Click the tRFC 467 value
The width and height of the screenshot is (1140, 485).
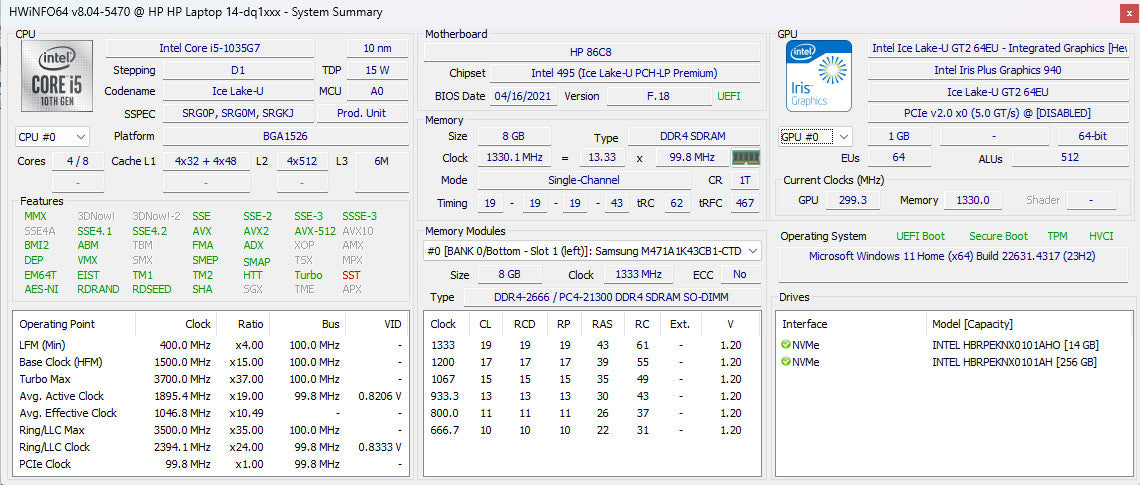click(x=744, y=203)
